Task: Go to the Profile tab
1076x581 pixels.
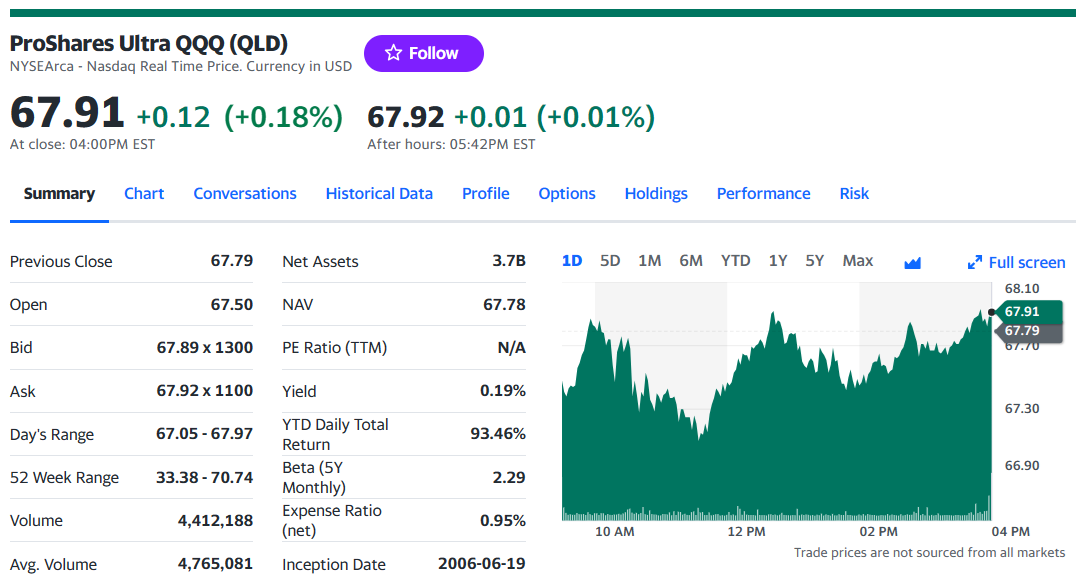Action: (486, 193)
